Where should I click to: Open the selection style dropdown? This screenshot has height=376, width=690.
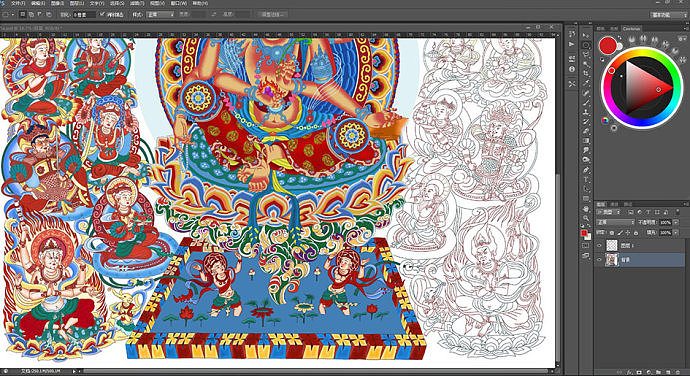point(161,14)
